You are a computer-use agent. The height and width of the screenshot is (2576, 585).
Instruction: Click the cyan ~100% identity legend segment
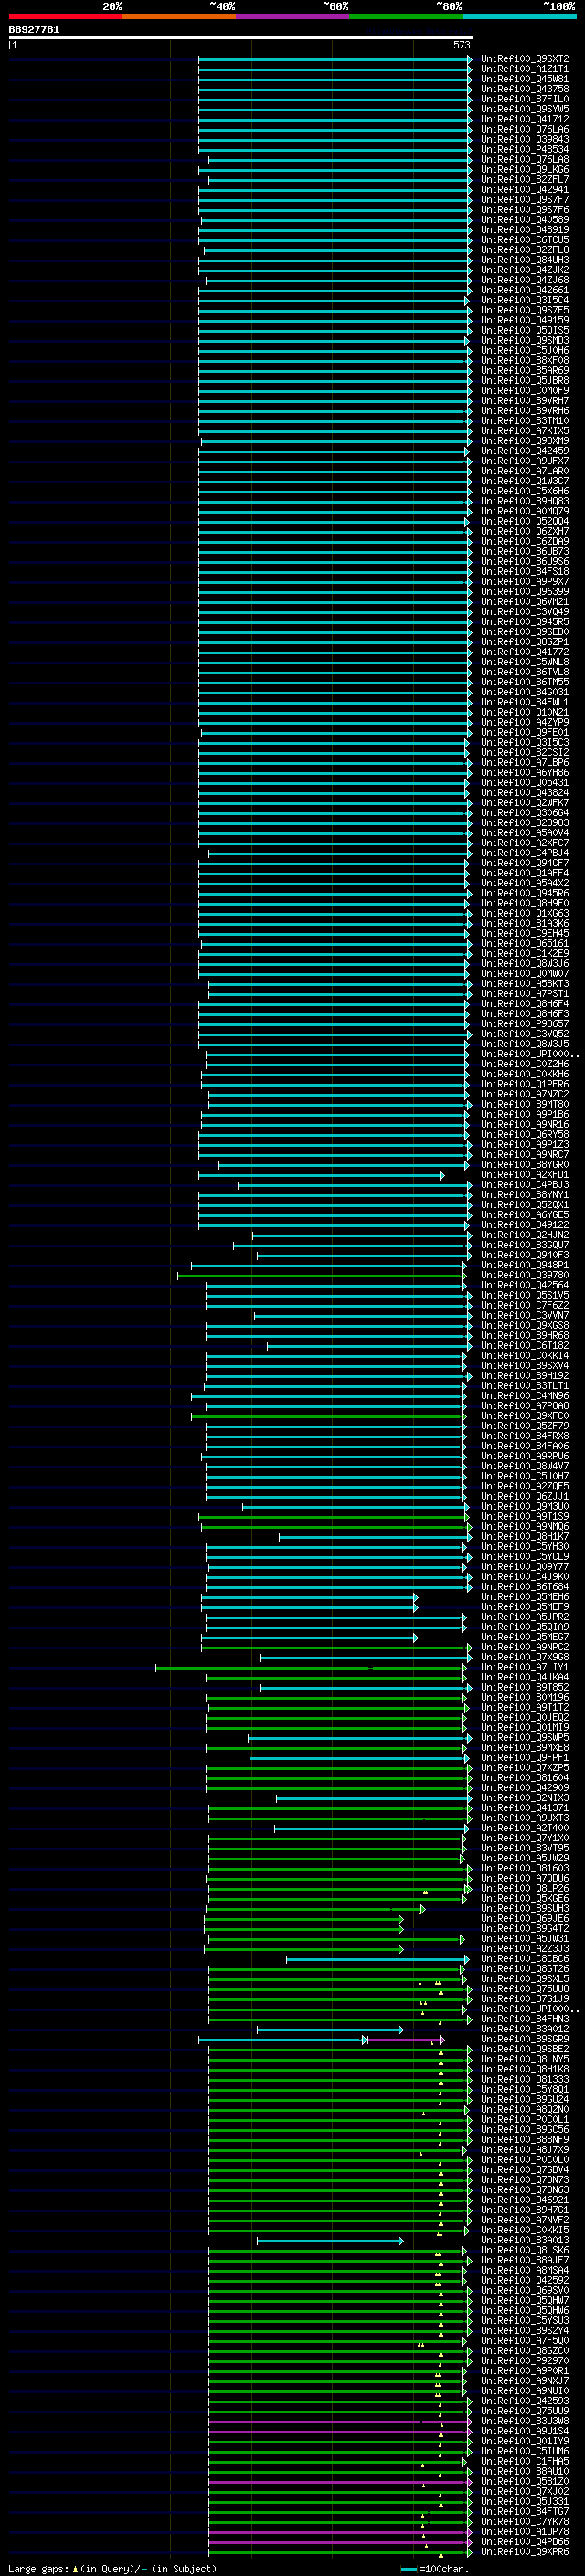tap(519, 16)
